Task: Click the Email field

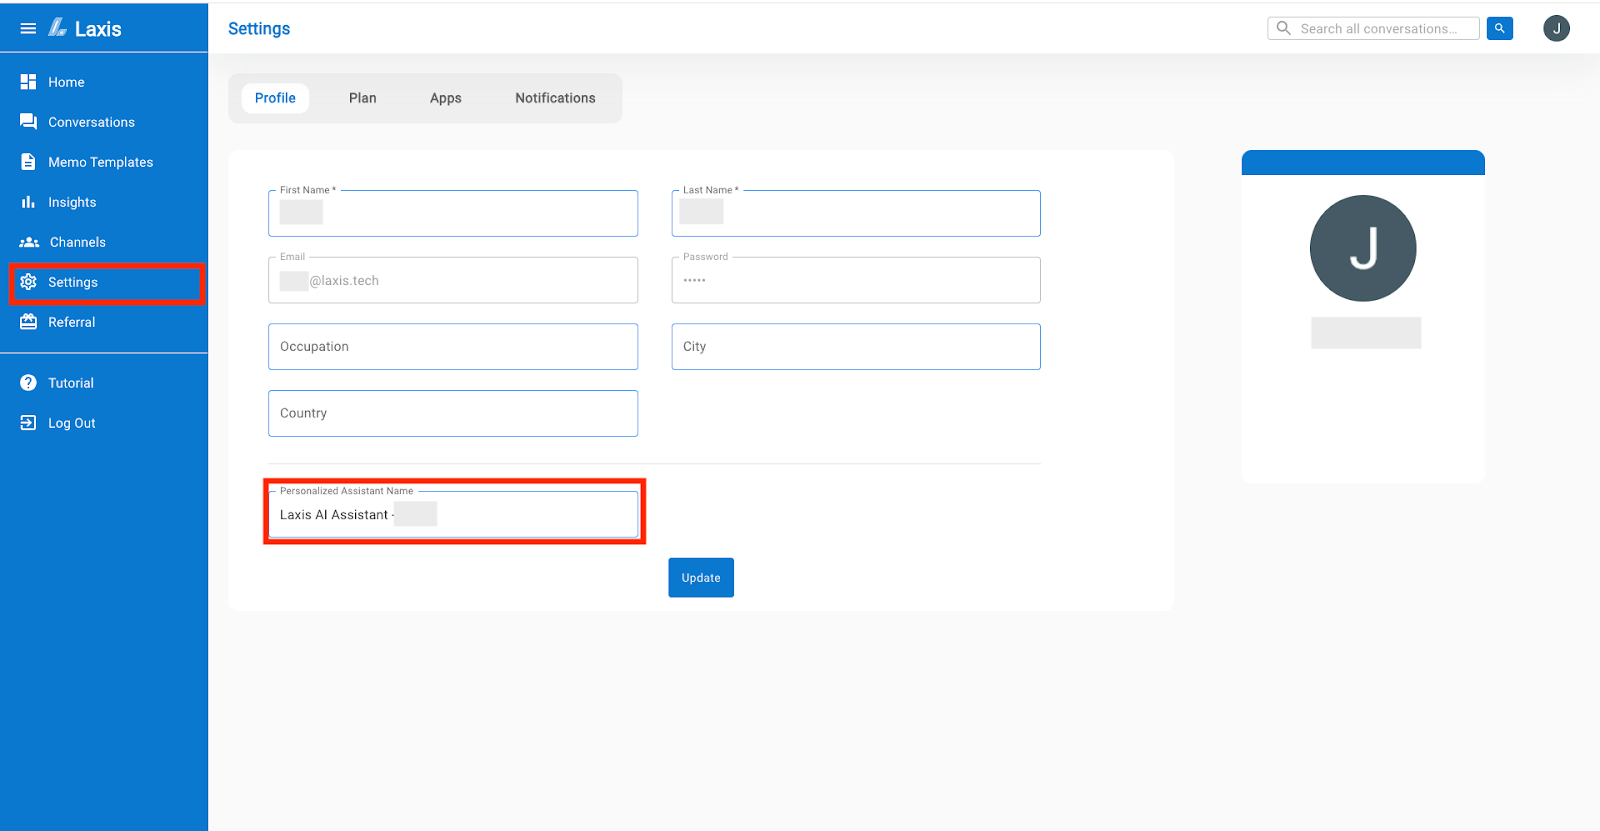Action: (453, 280)
